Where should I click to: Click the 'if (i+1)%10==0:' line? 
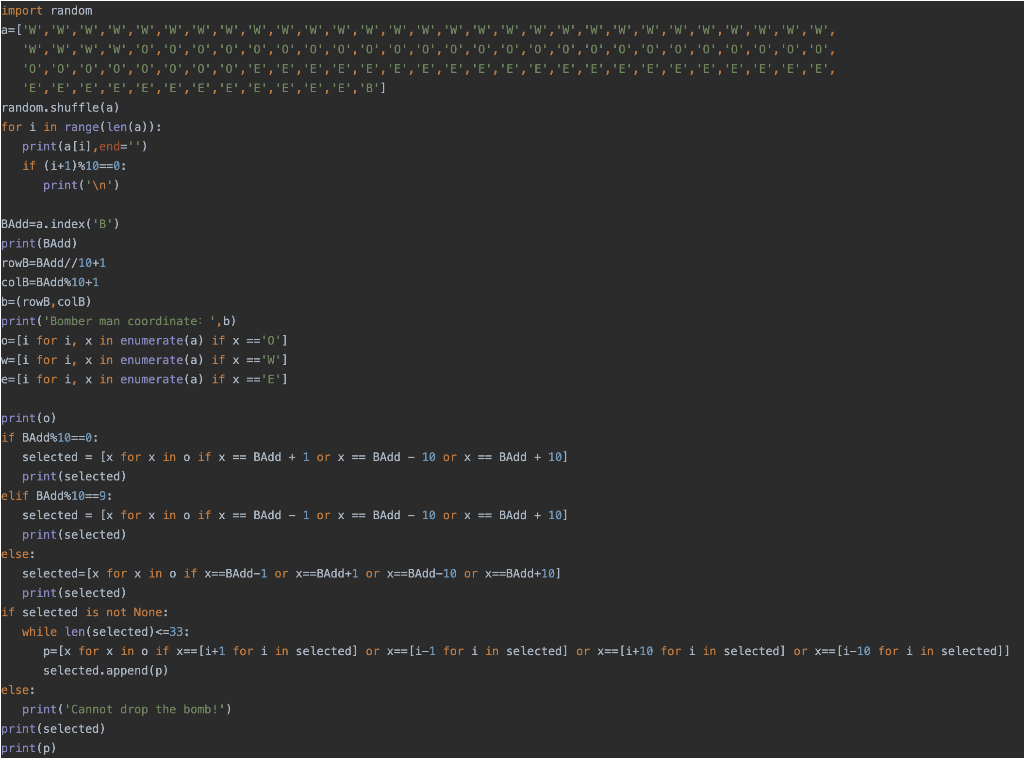[74, 165]
